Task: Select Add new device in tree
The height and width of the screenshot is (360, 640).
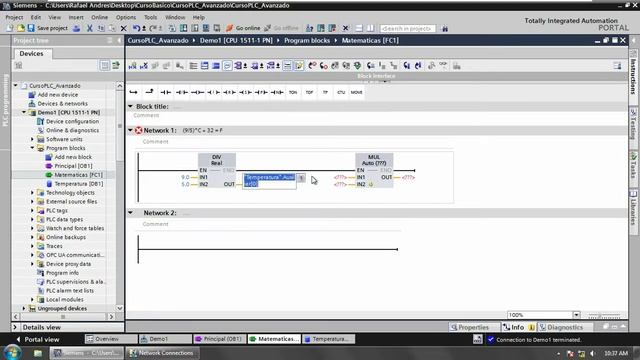Action: [x=58, y=95]
